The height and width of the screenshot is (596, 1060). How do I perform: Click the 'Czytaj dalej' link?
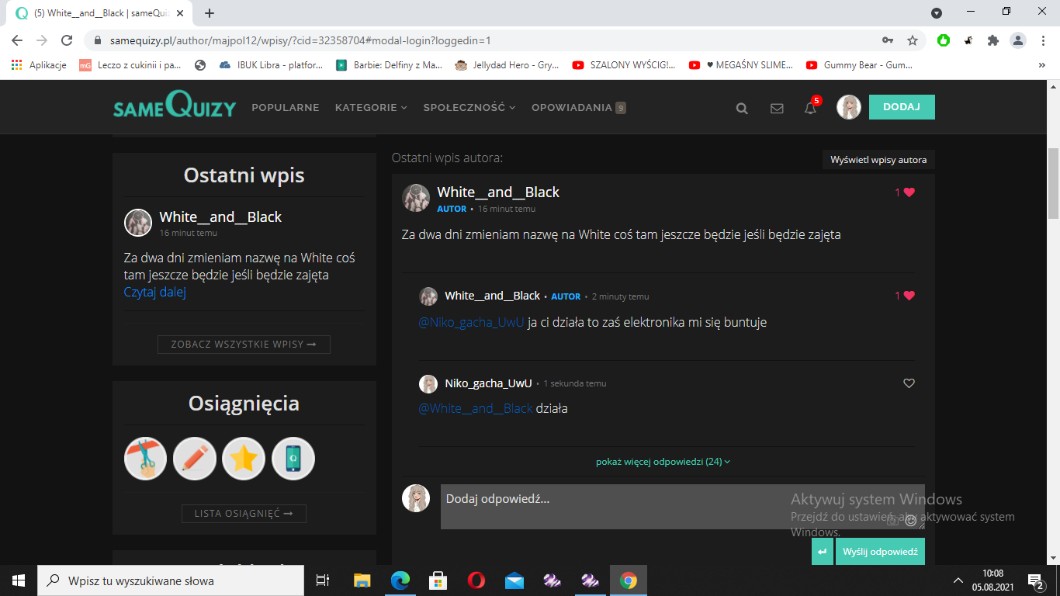click(155, 292)
